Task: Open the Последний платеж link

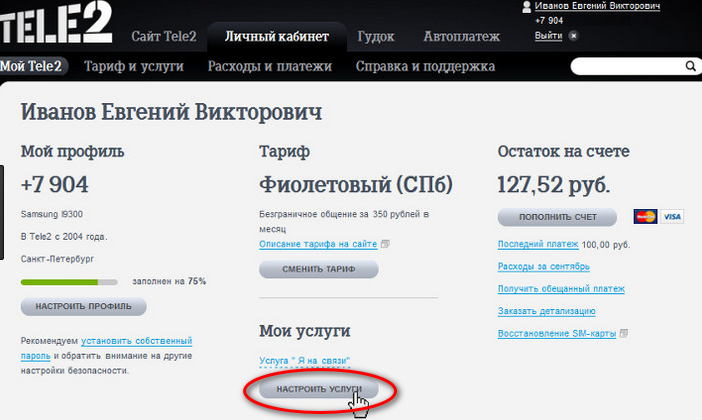Action: tap(538, 244)
